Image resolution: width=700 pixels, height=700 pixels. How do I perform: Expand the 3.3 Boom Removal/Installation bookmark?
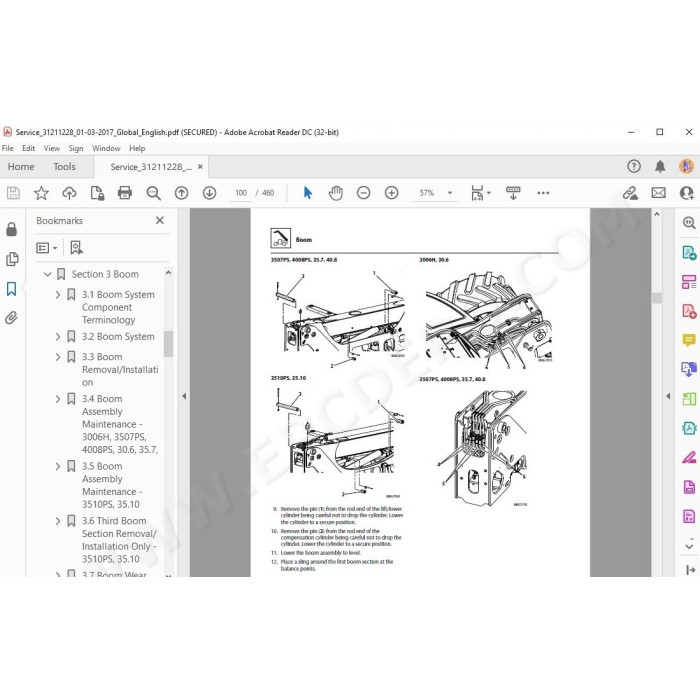point(58,357)
